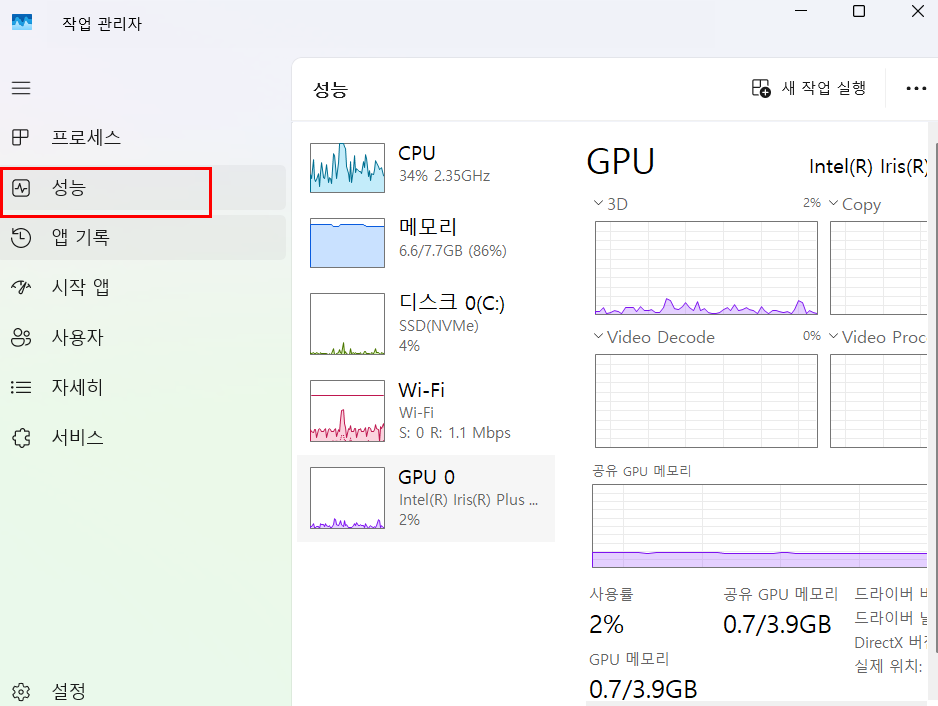The width and height of the screenshot is (938, 706).
Task: Click the 성능 pulse icon in the sidebar
Action: [x=21, y=188]
